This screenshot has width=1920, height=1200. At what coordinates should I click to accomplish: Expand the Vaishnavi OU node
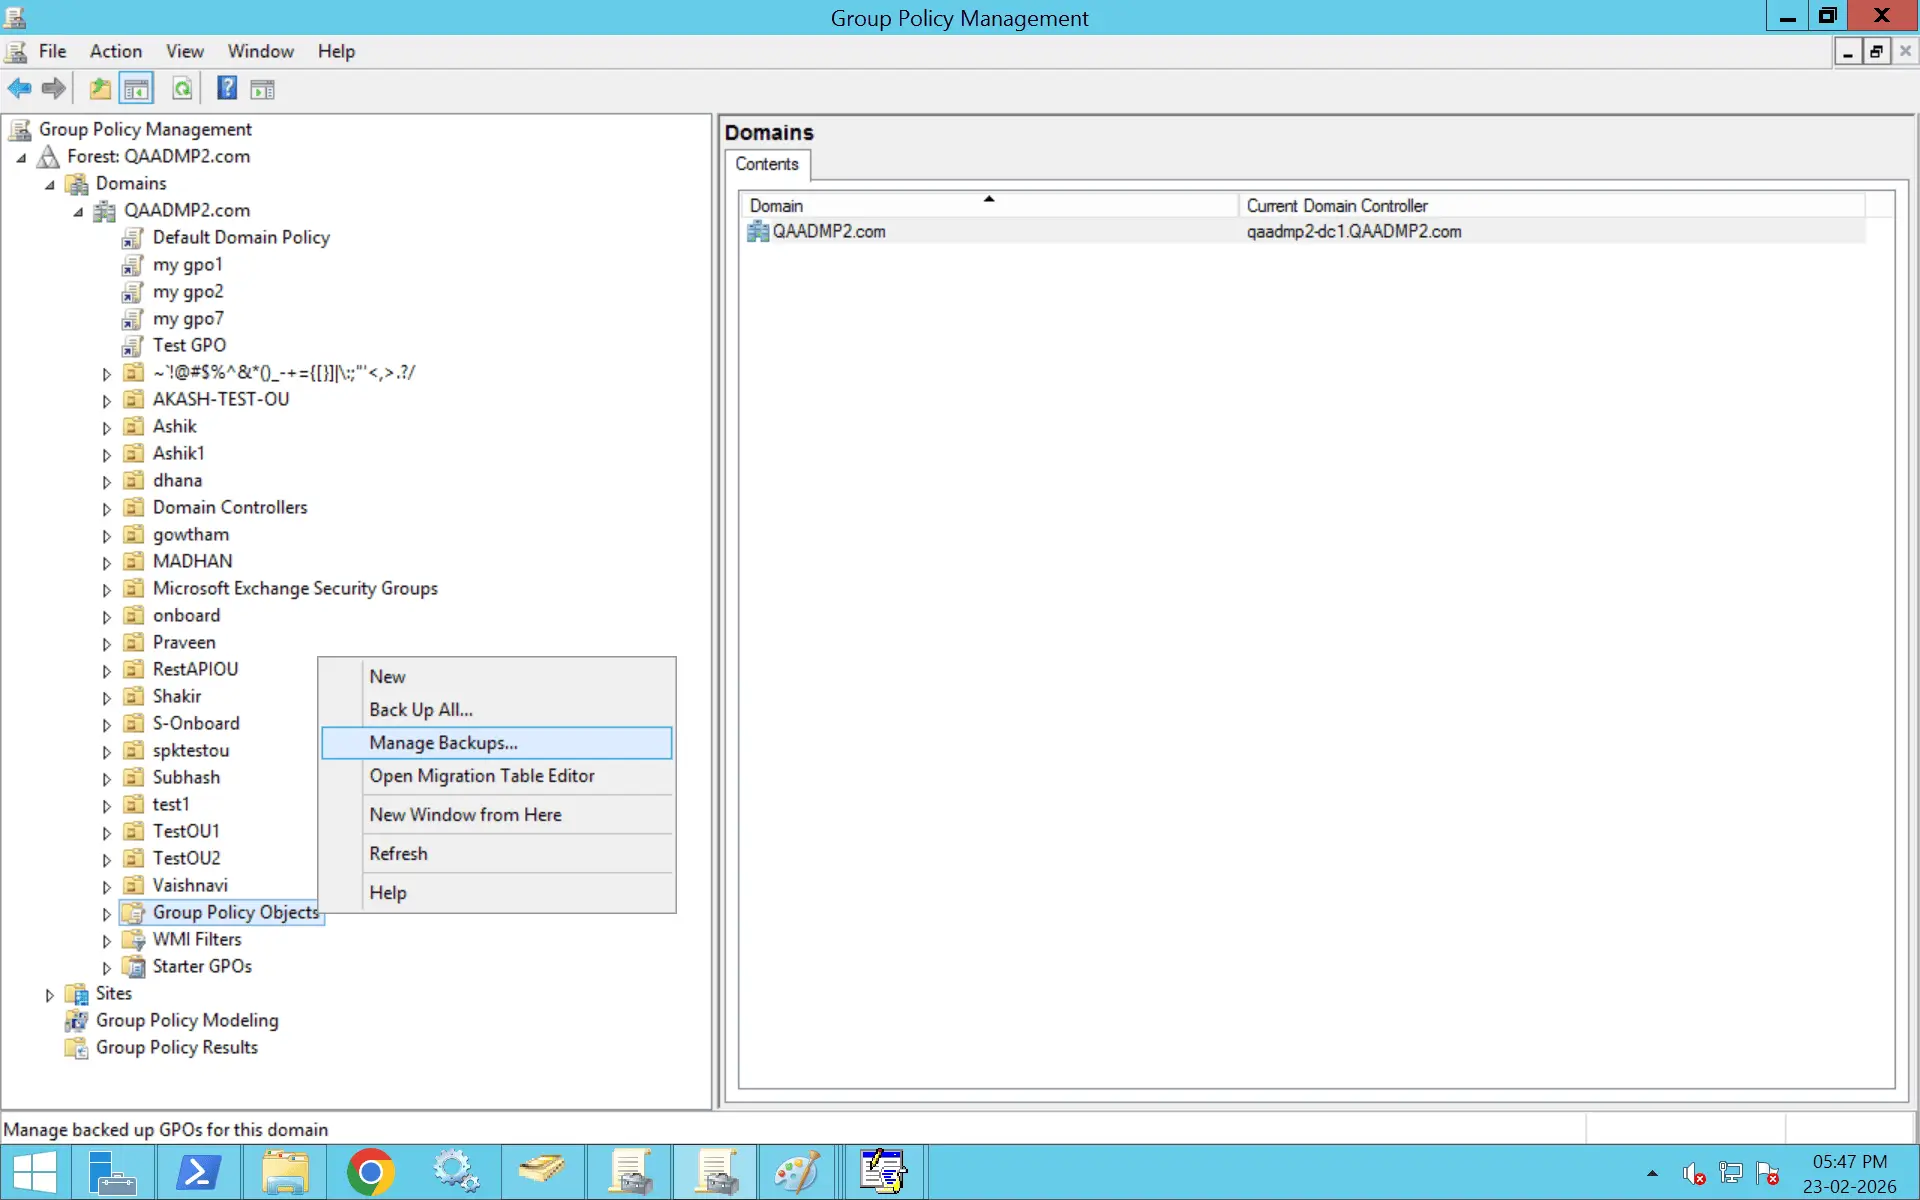tap(107, 885)
